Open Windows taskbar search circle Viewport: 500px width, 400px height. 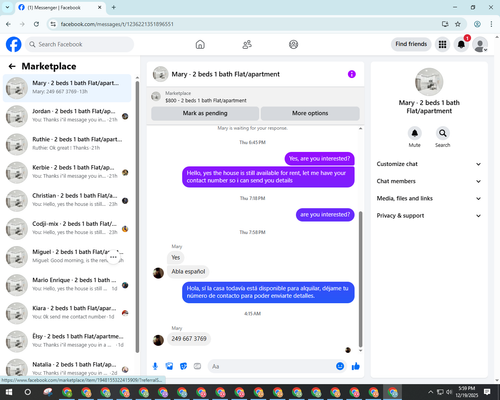(x=28, y=392)
